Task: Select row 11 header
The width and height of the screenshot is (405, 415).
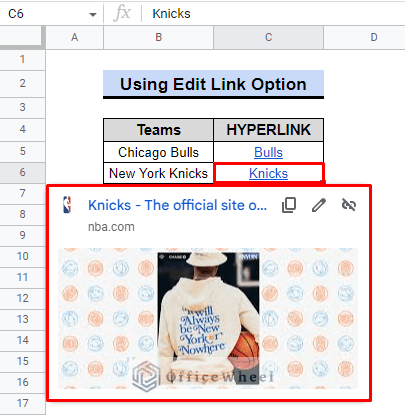Action: tap(22, 277)
